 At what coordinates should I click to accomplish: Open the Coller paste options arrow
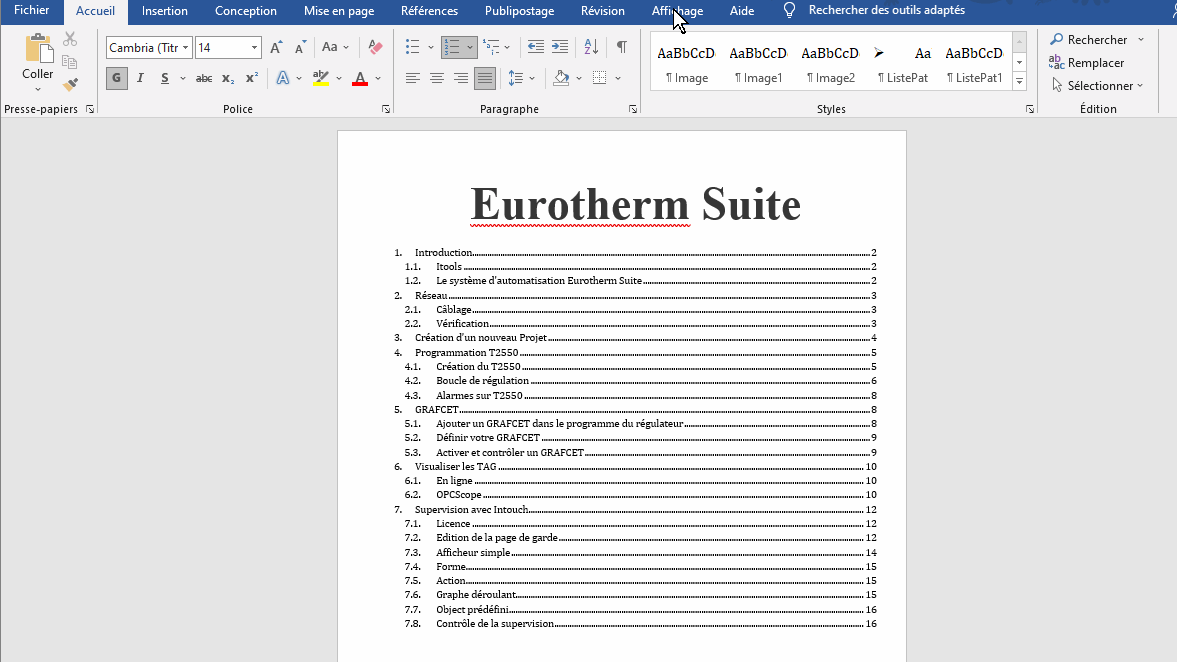(38, 89)
